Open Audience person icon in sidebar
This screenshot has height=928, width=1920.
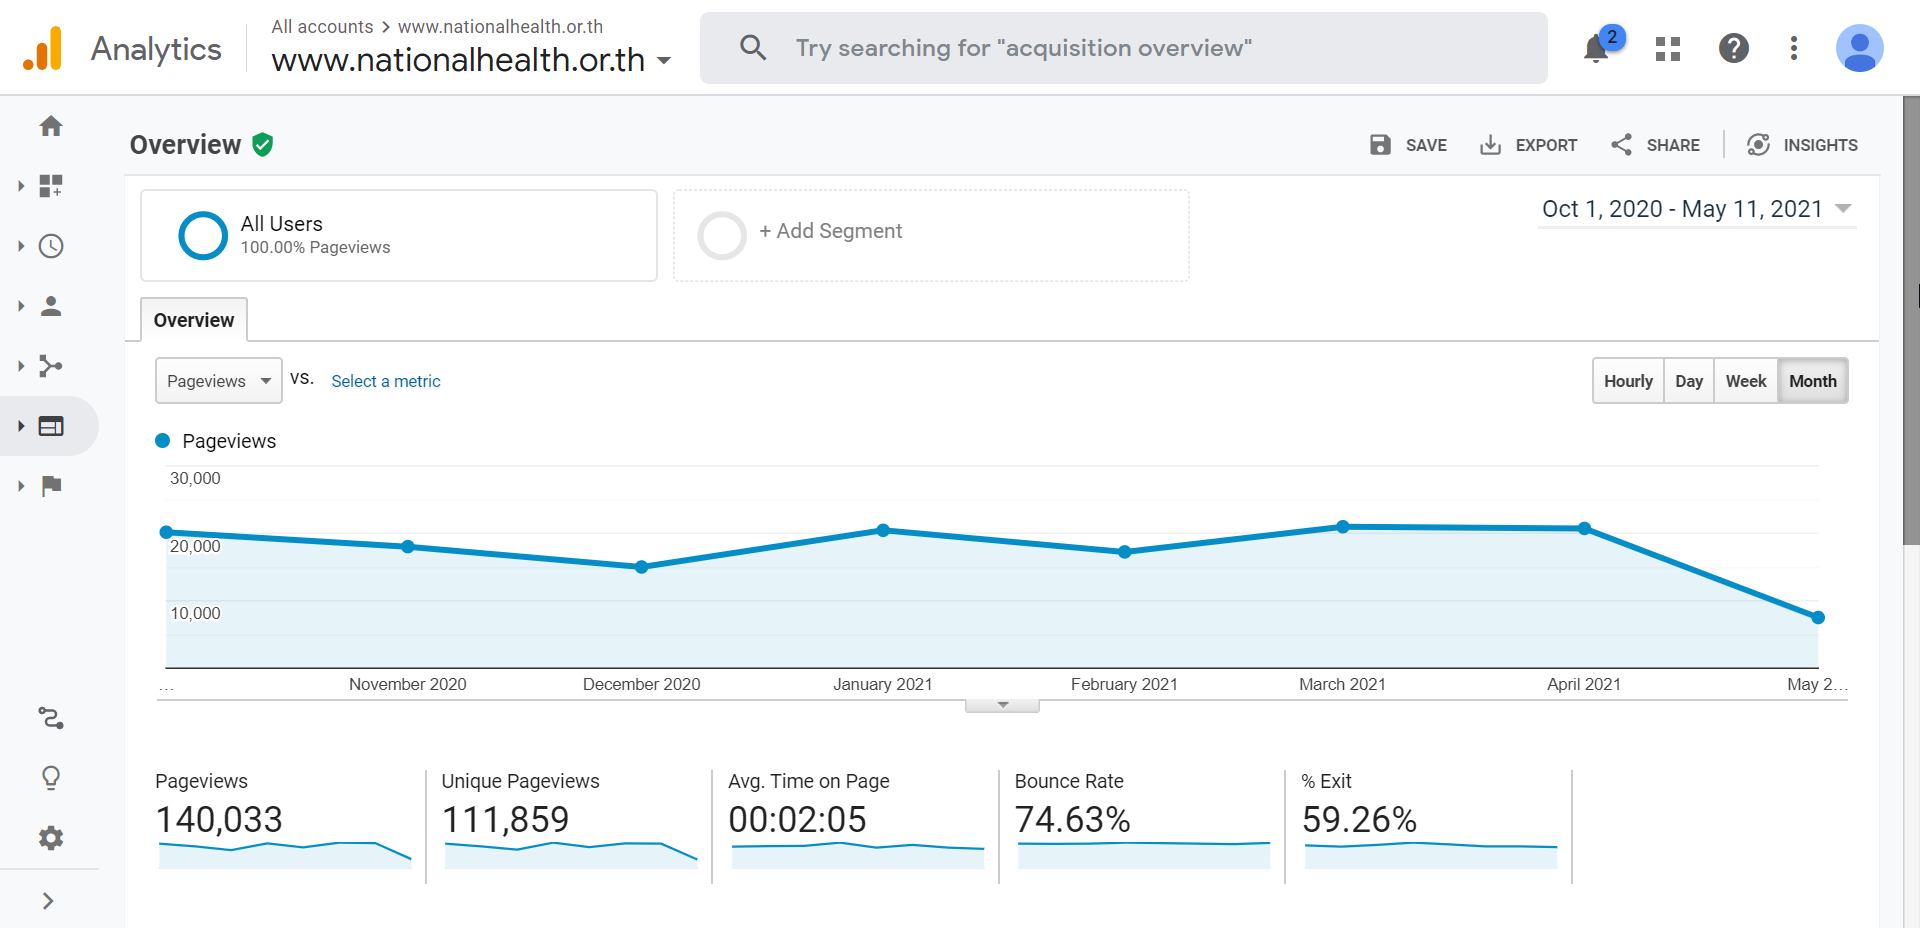pyautogui.click(x=51, y=306)
